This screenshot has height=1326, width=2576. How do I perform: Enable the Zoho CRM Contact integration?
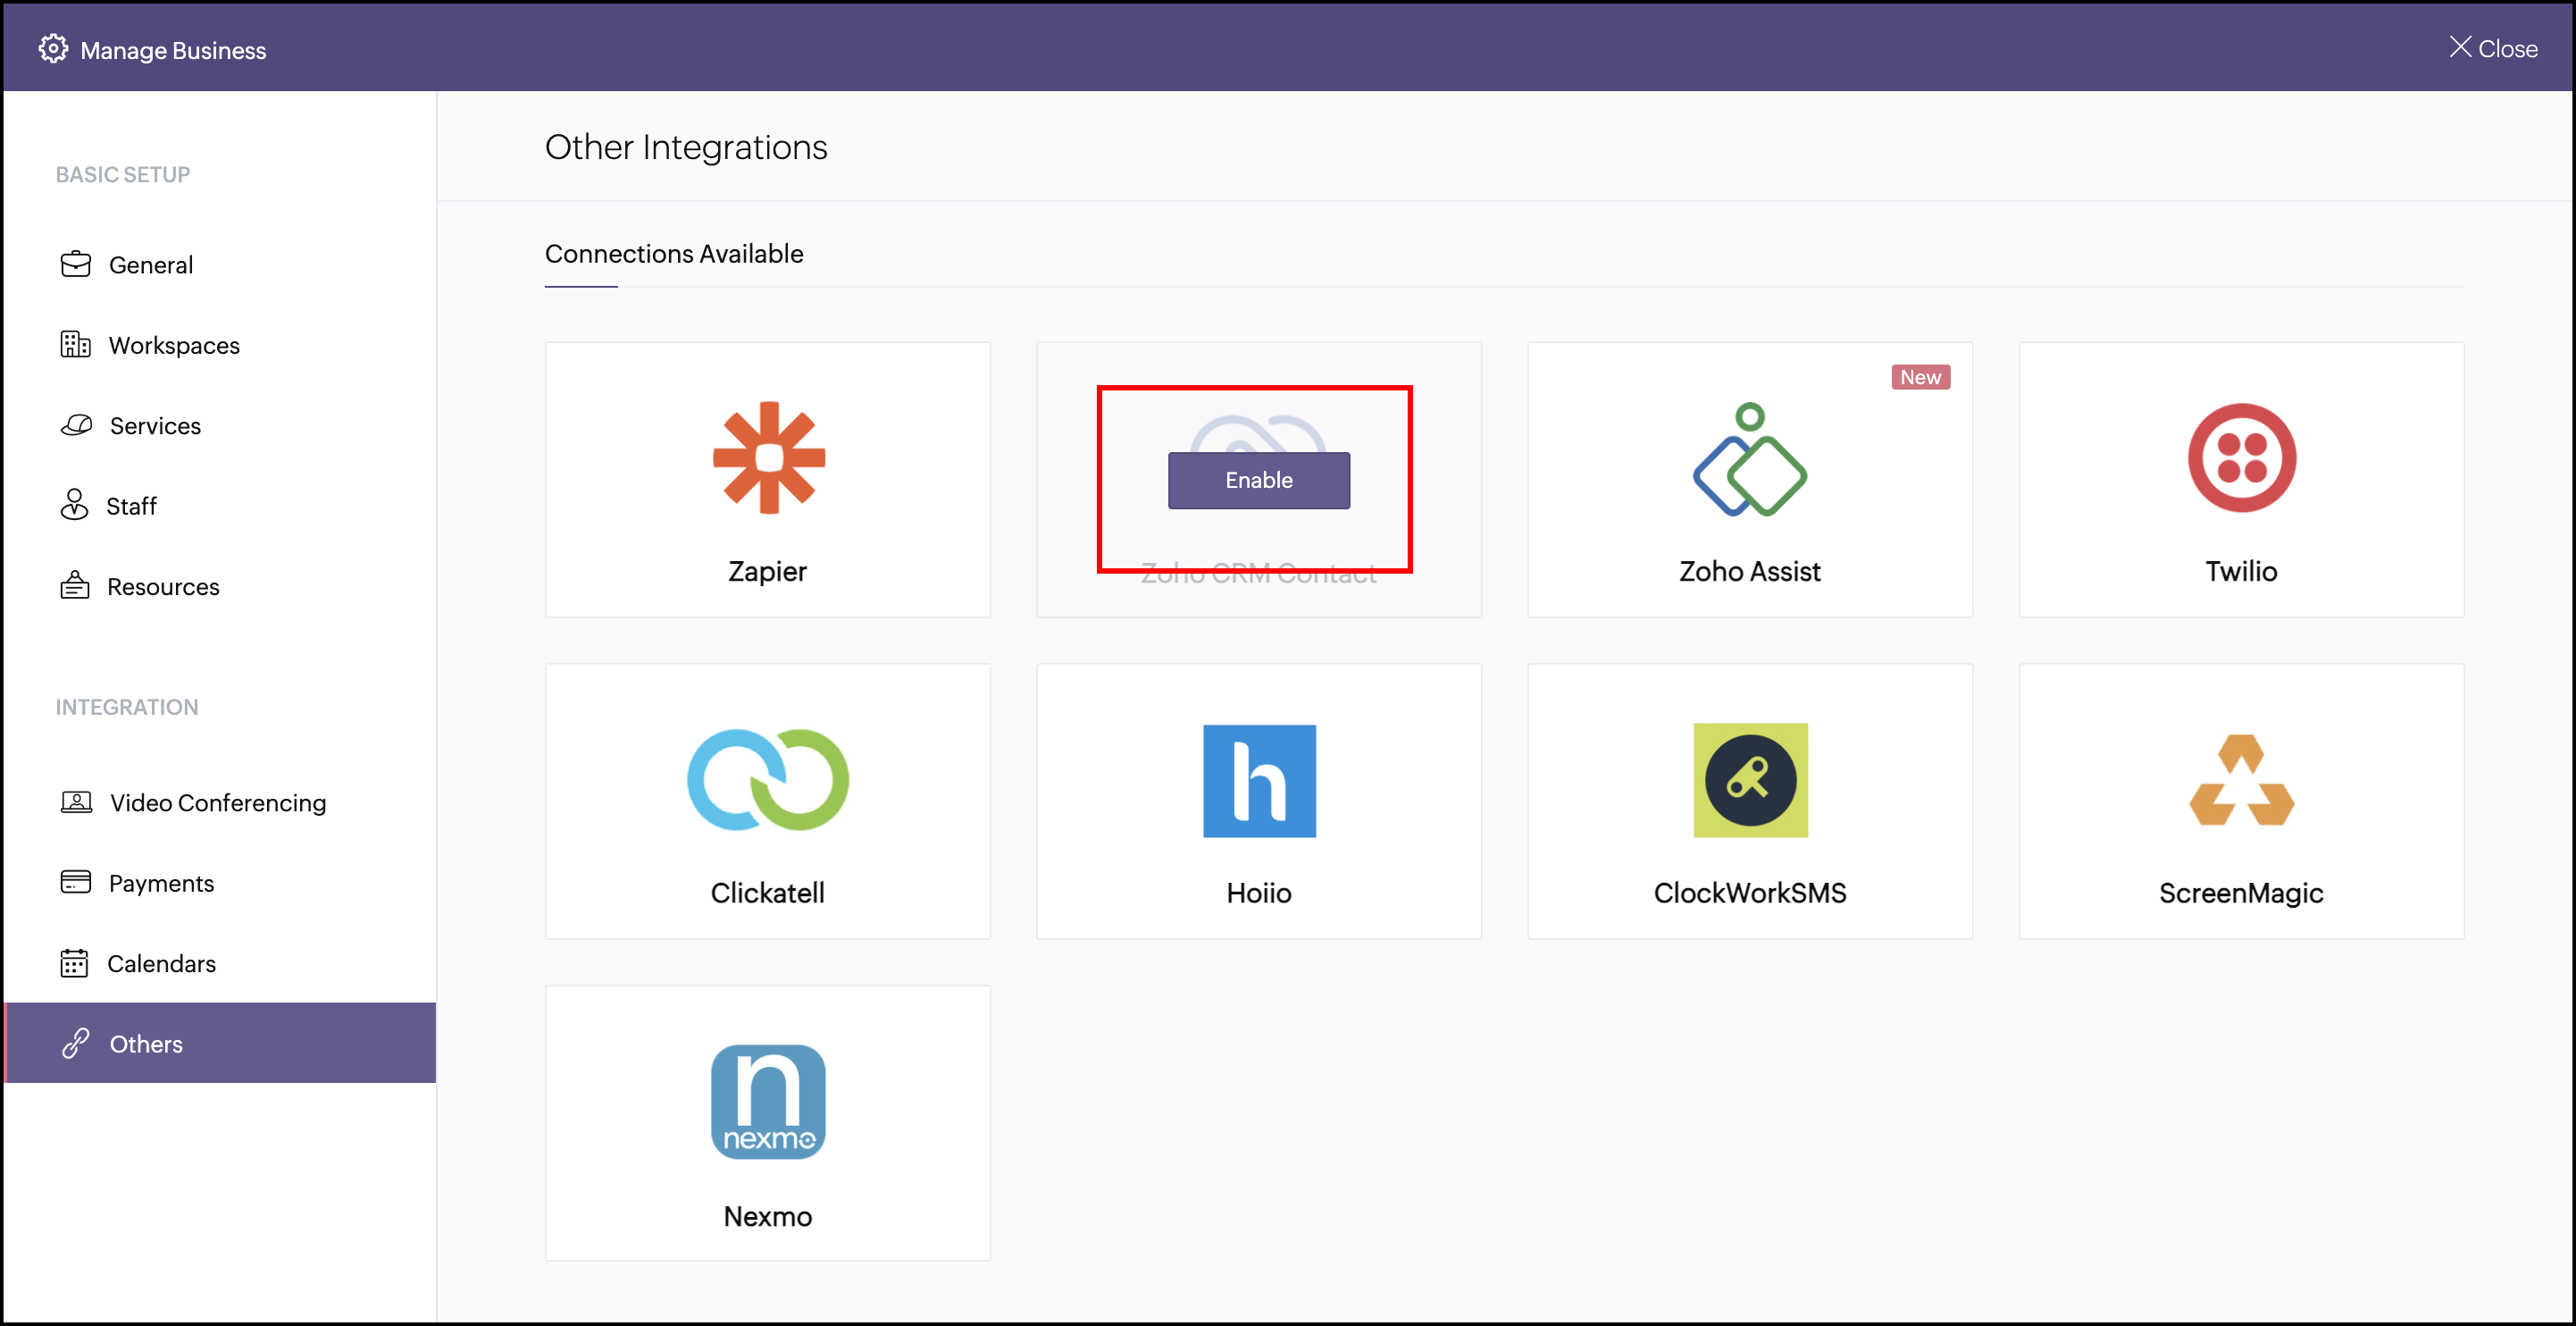point(1259,480)
